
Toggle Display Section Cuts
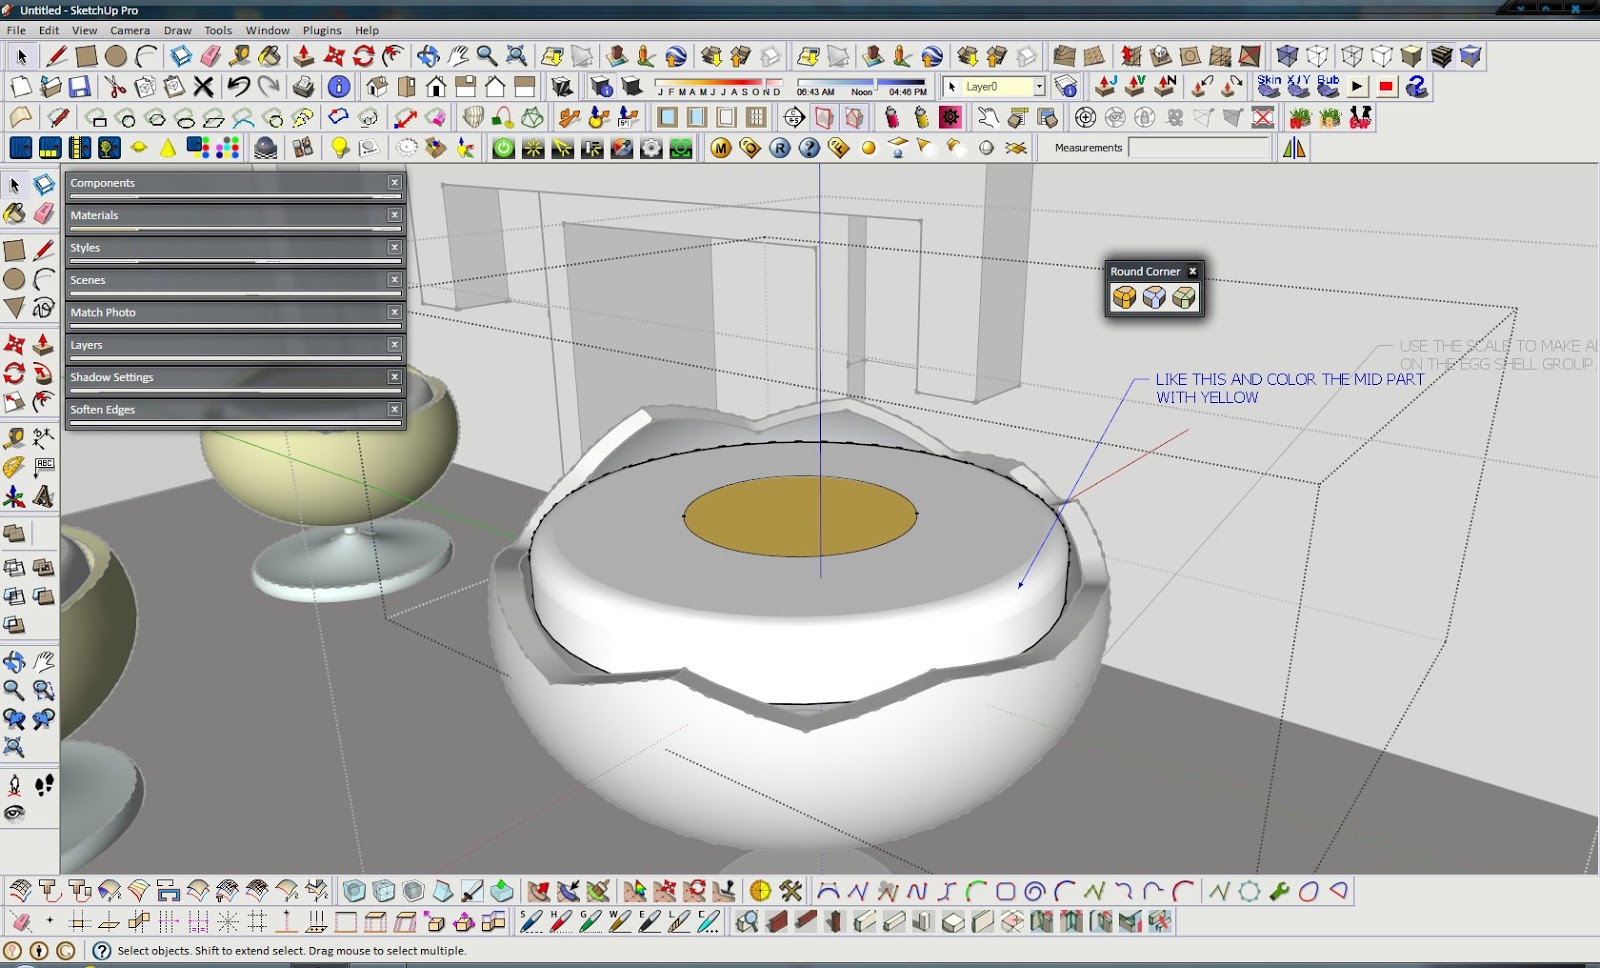pos(854,118)
